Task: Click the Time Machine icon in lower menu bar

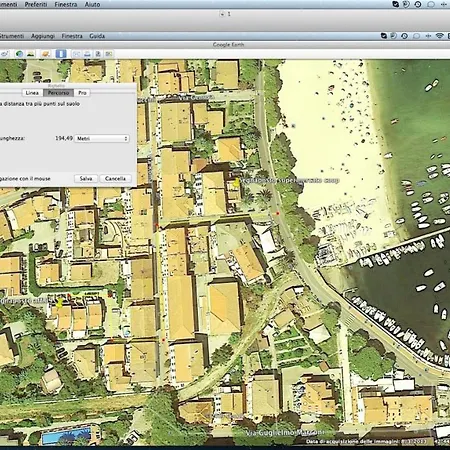Action: point(405,36)
